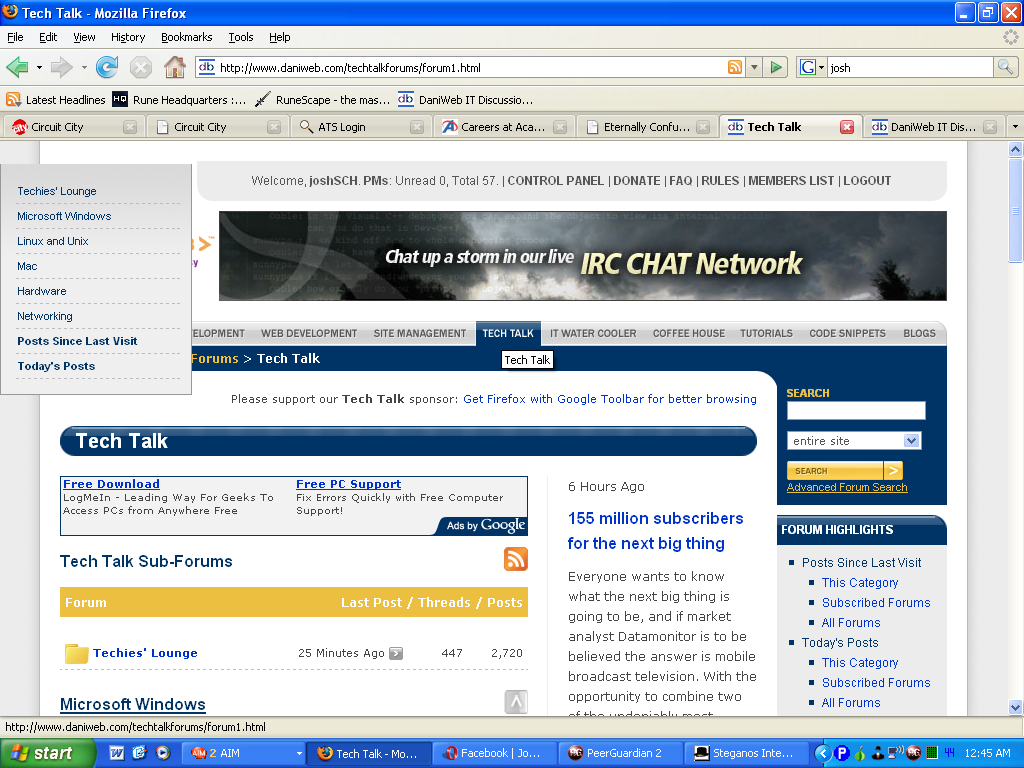Viewport: 1024px width, 768px height.
Task: Collapse the Microsoft Windows section arrow
Action: coord(516,702)
